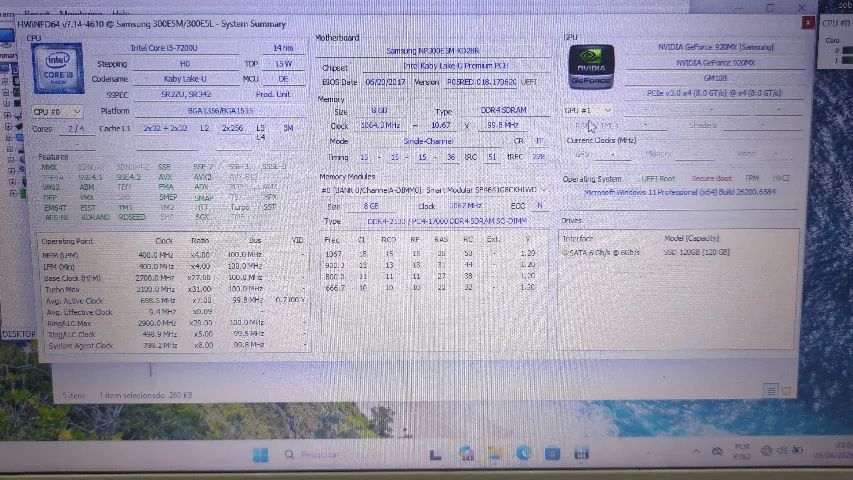Click the Kaby Lake U codename field
The image size is (853, 480).
tap(186, 79)
